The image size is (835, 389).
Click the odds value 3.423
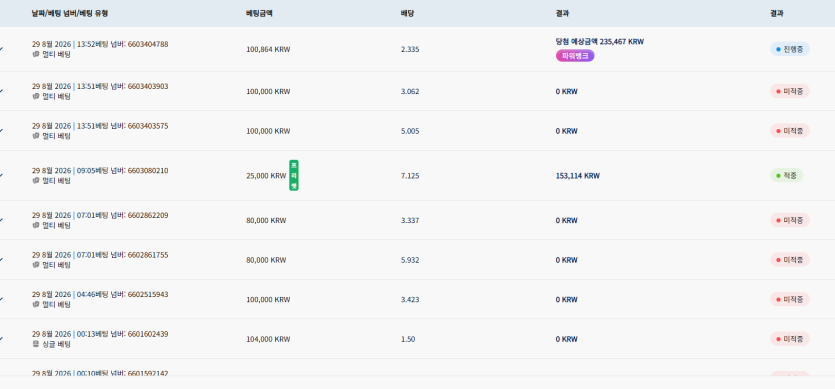tap(410, 299)
